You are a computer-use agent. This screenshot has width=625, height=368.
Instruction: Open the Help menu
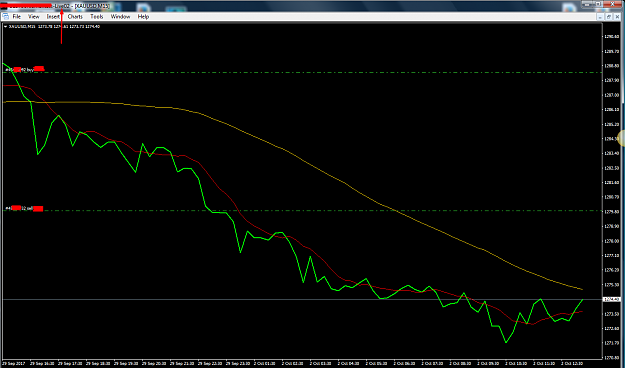(143, 17)
